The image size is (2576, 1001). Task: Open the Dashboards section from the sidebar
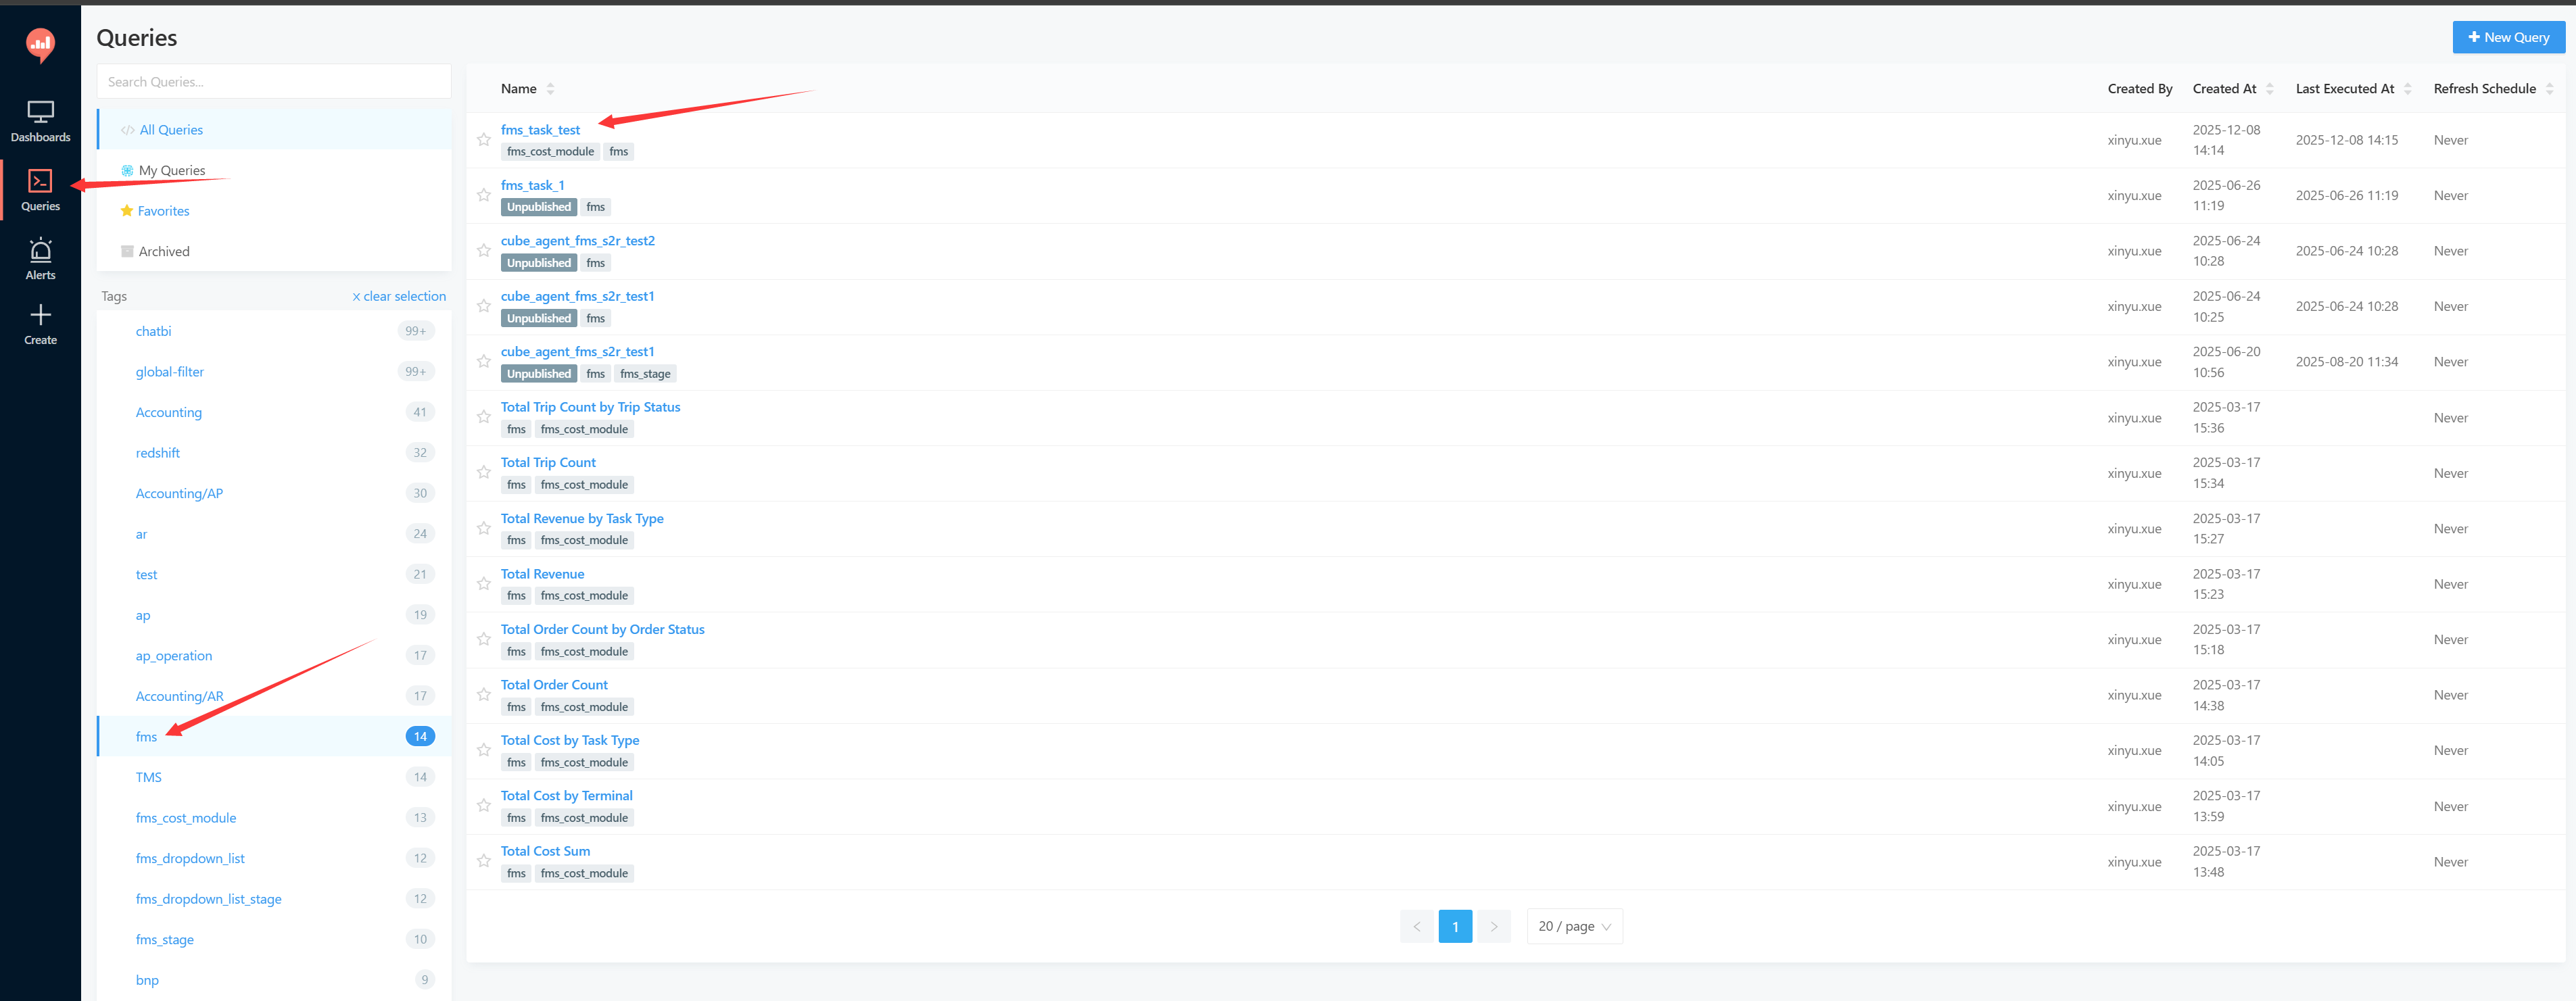coord(40,121)
